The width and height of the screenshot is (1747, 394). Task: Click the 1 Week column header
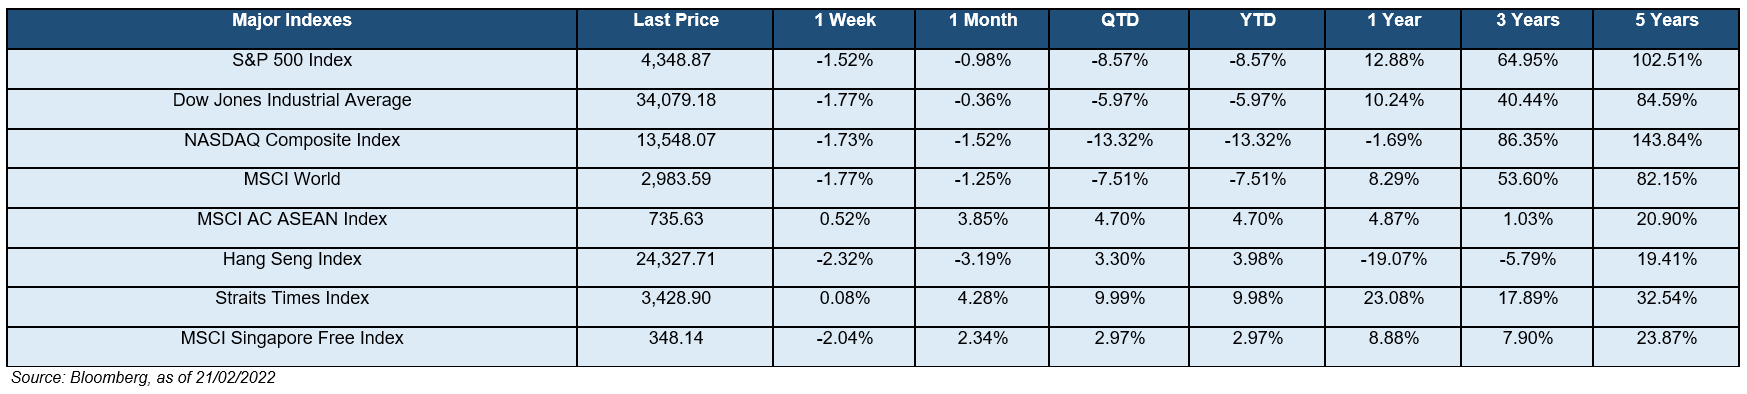point(843,21)
